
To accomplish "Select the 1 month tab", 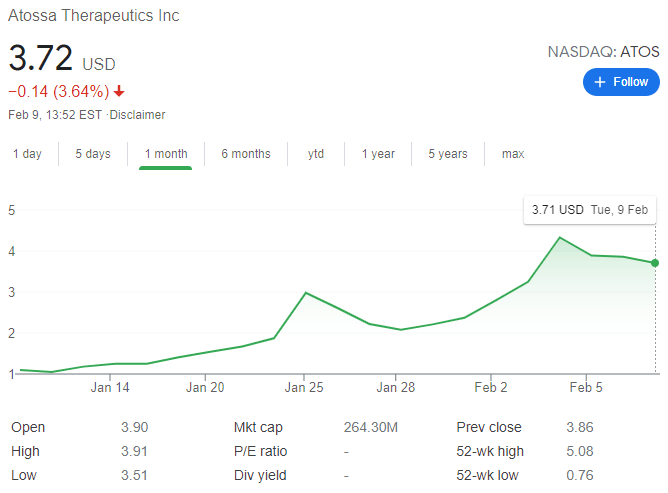I will [166, 154].
